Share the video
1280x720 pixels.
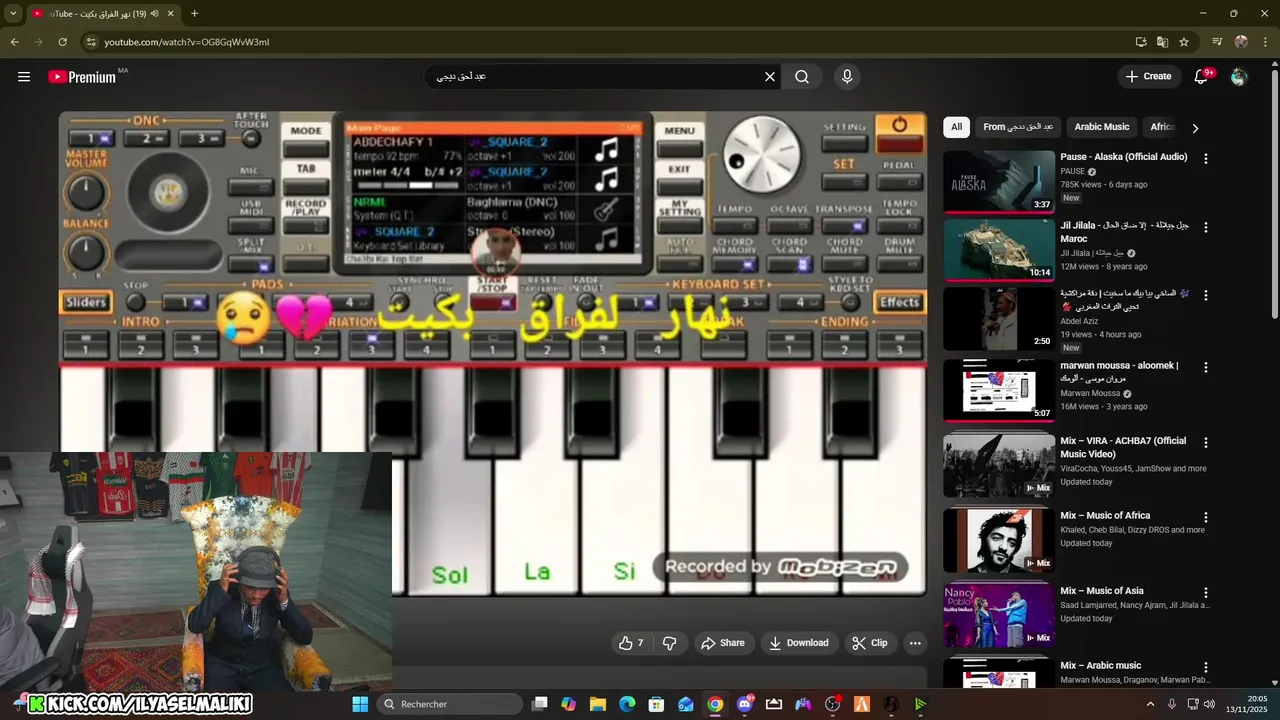[723, 643]
